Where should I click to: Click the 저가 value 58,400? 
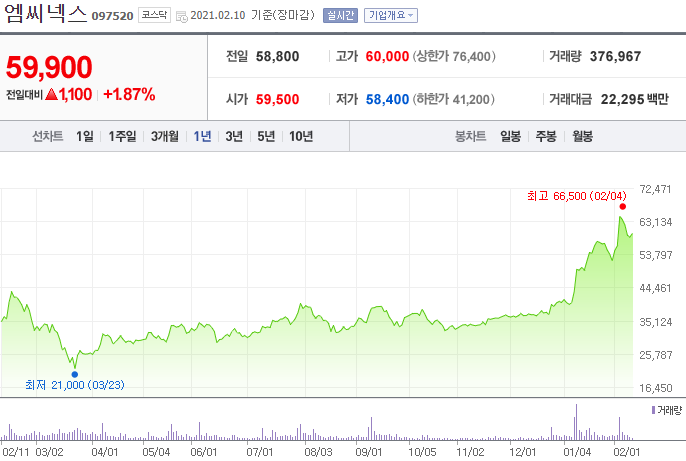pyautogui.click(x=387, y=100)
